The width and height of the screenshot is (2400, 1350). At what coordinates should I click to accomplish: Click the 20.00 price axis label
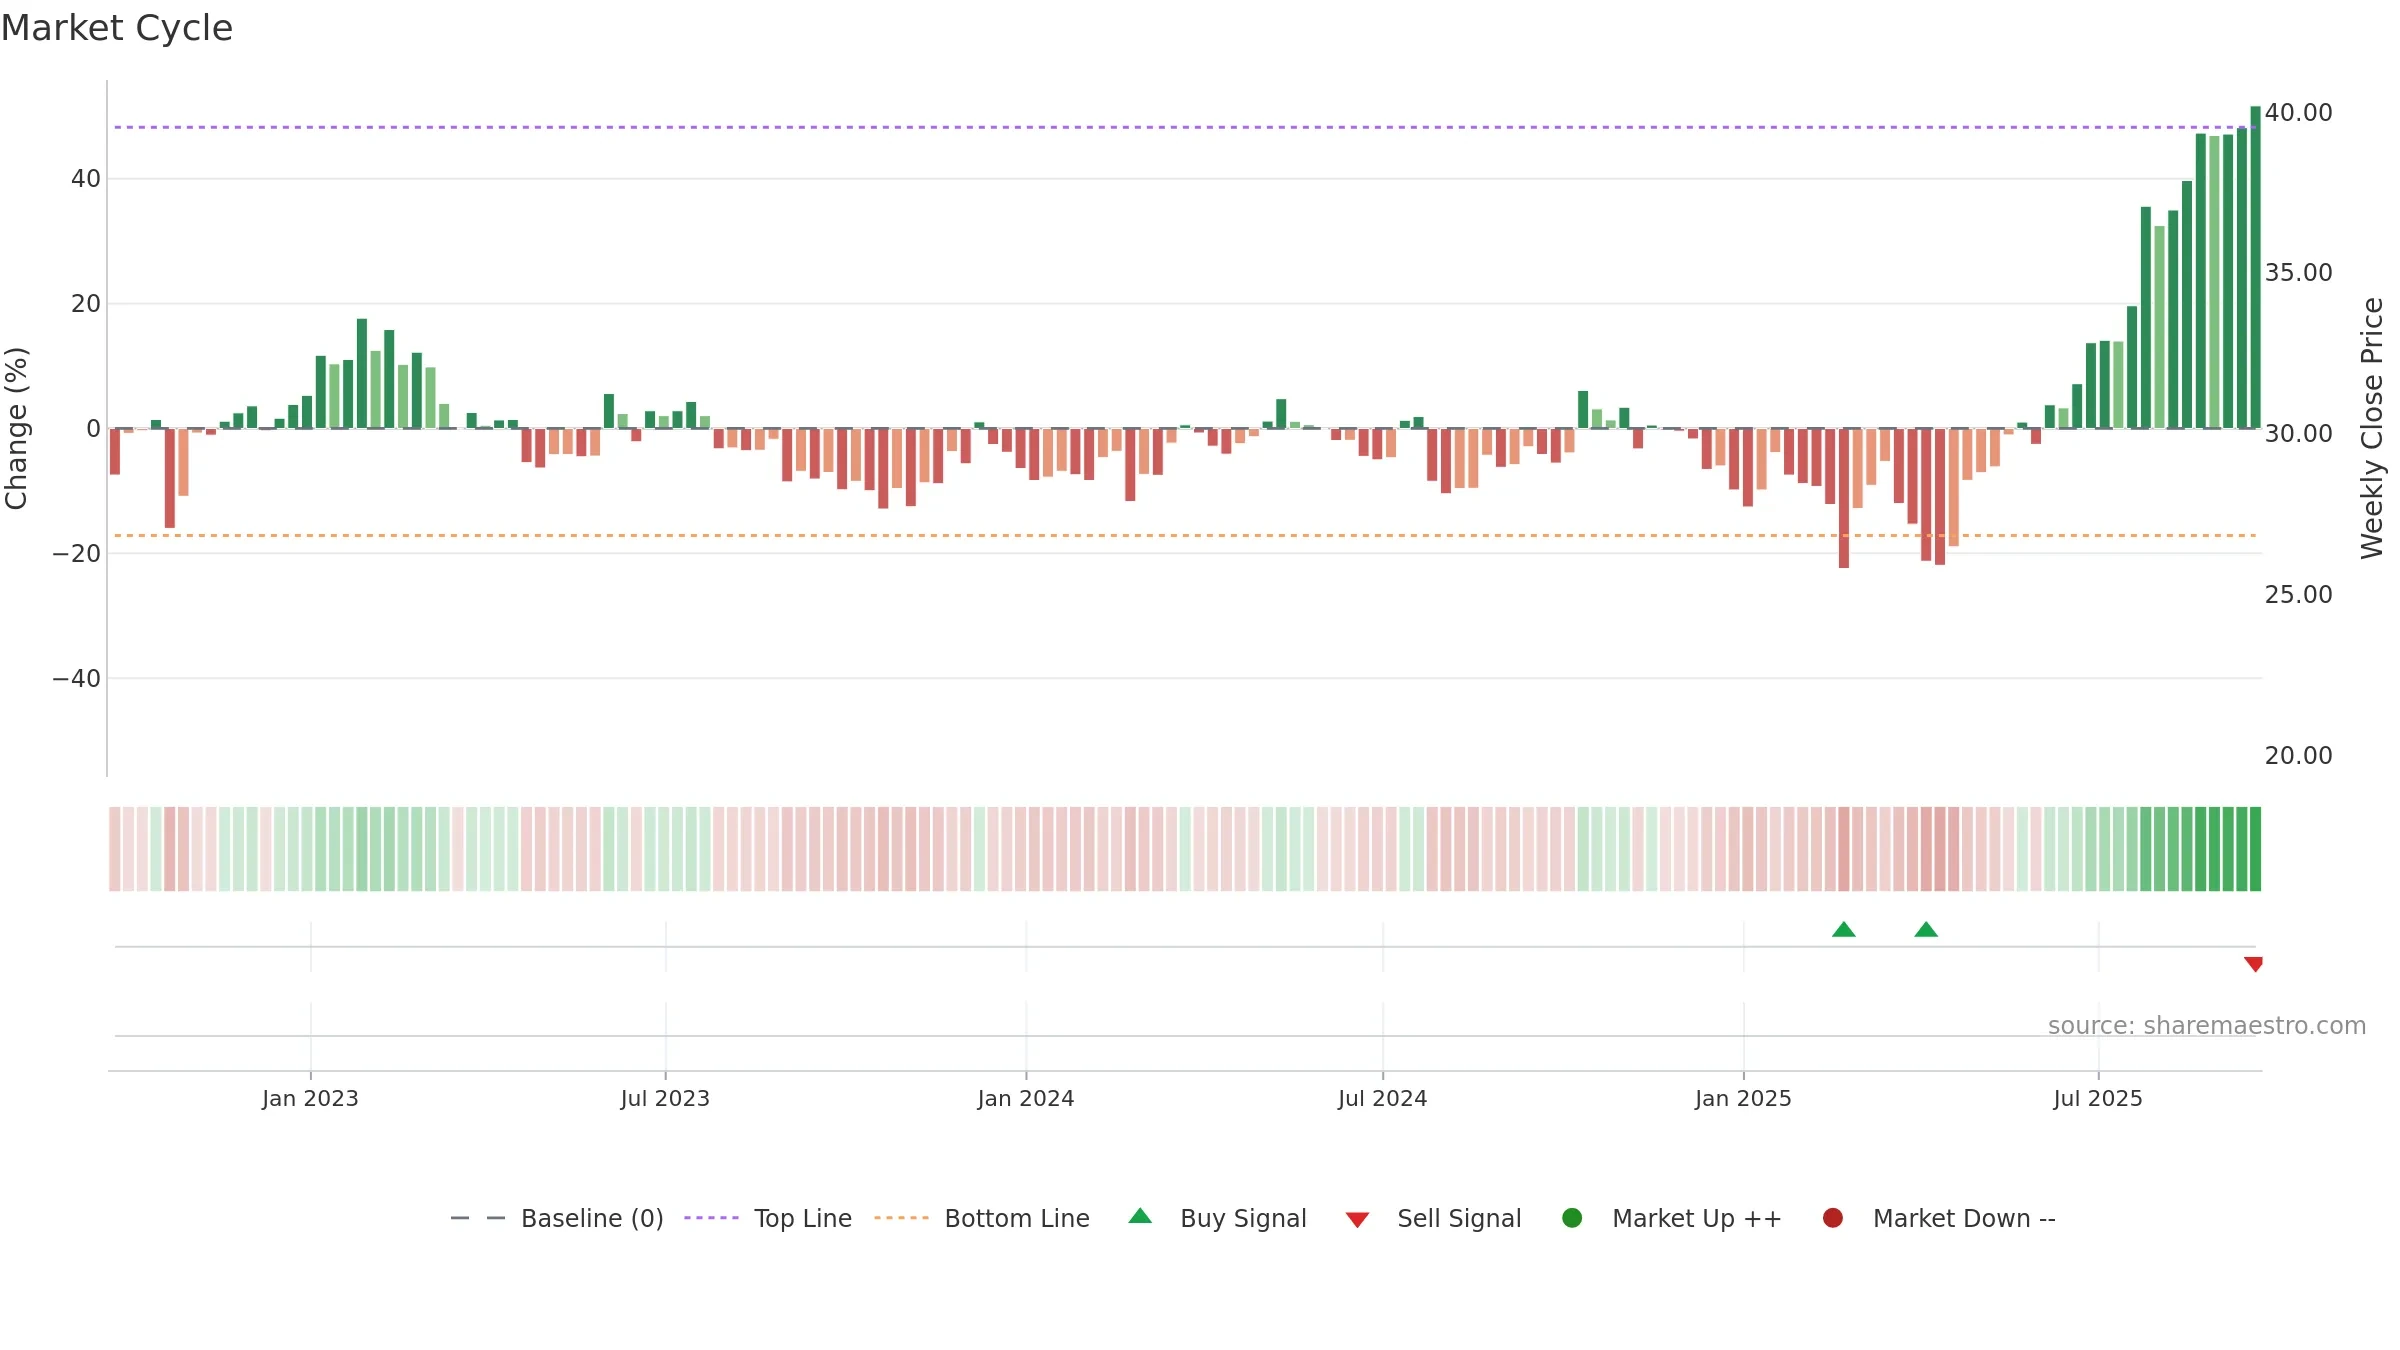(2298, 755)
